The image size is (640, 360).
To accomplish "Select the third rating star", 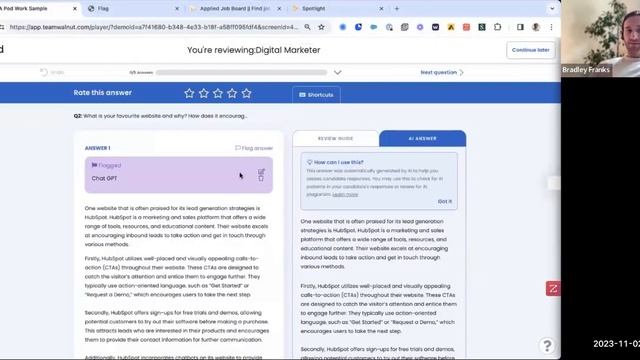I will [x=218, y=93].
